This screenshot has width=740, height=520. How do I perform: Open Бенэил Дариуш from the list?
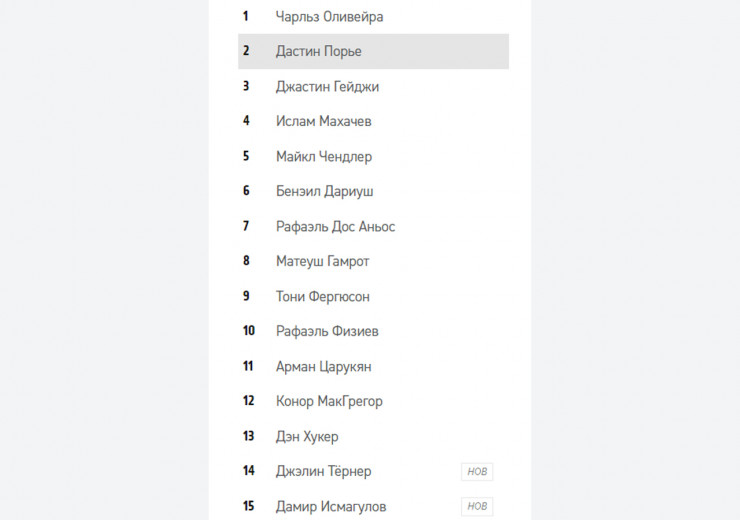[x=324, y=191]
